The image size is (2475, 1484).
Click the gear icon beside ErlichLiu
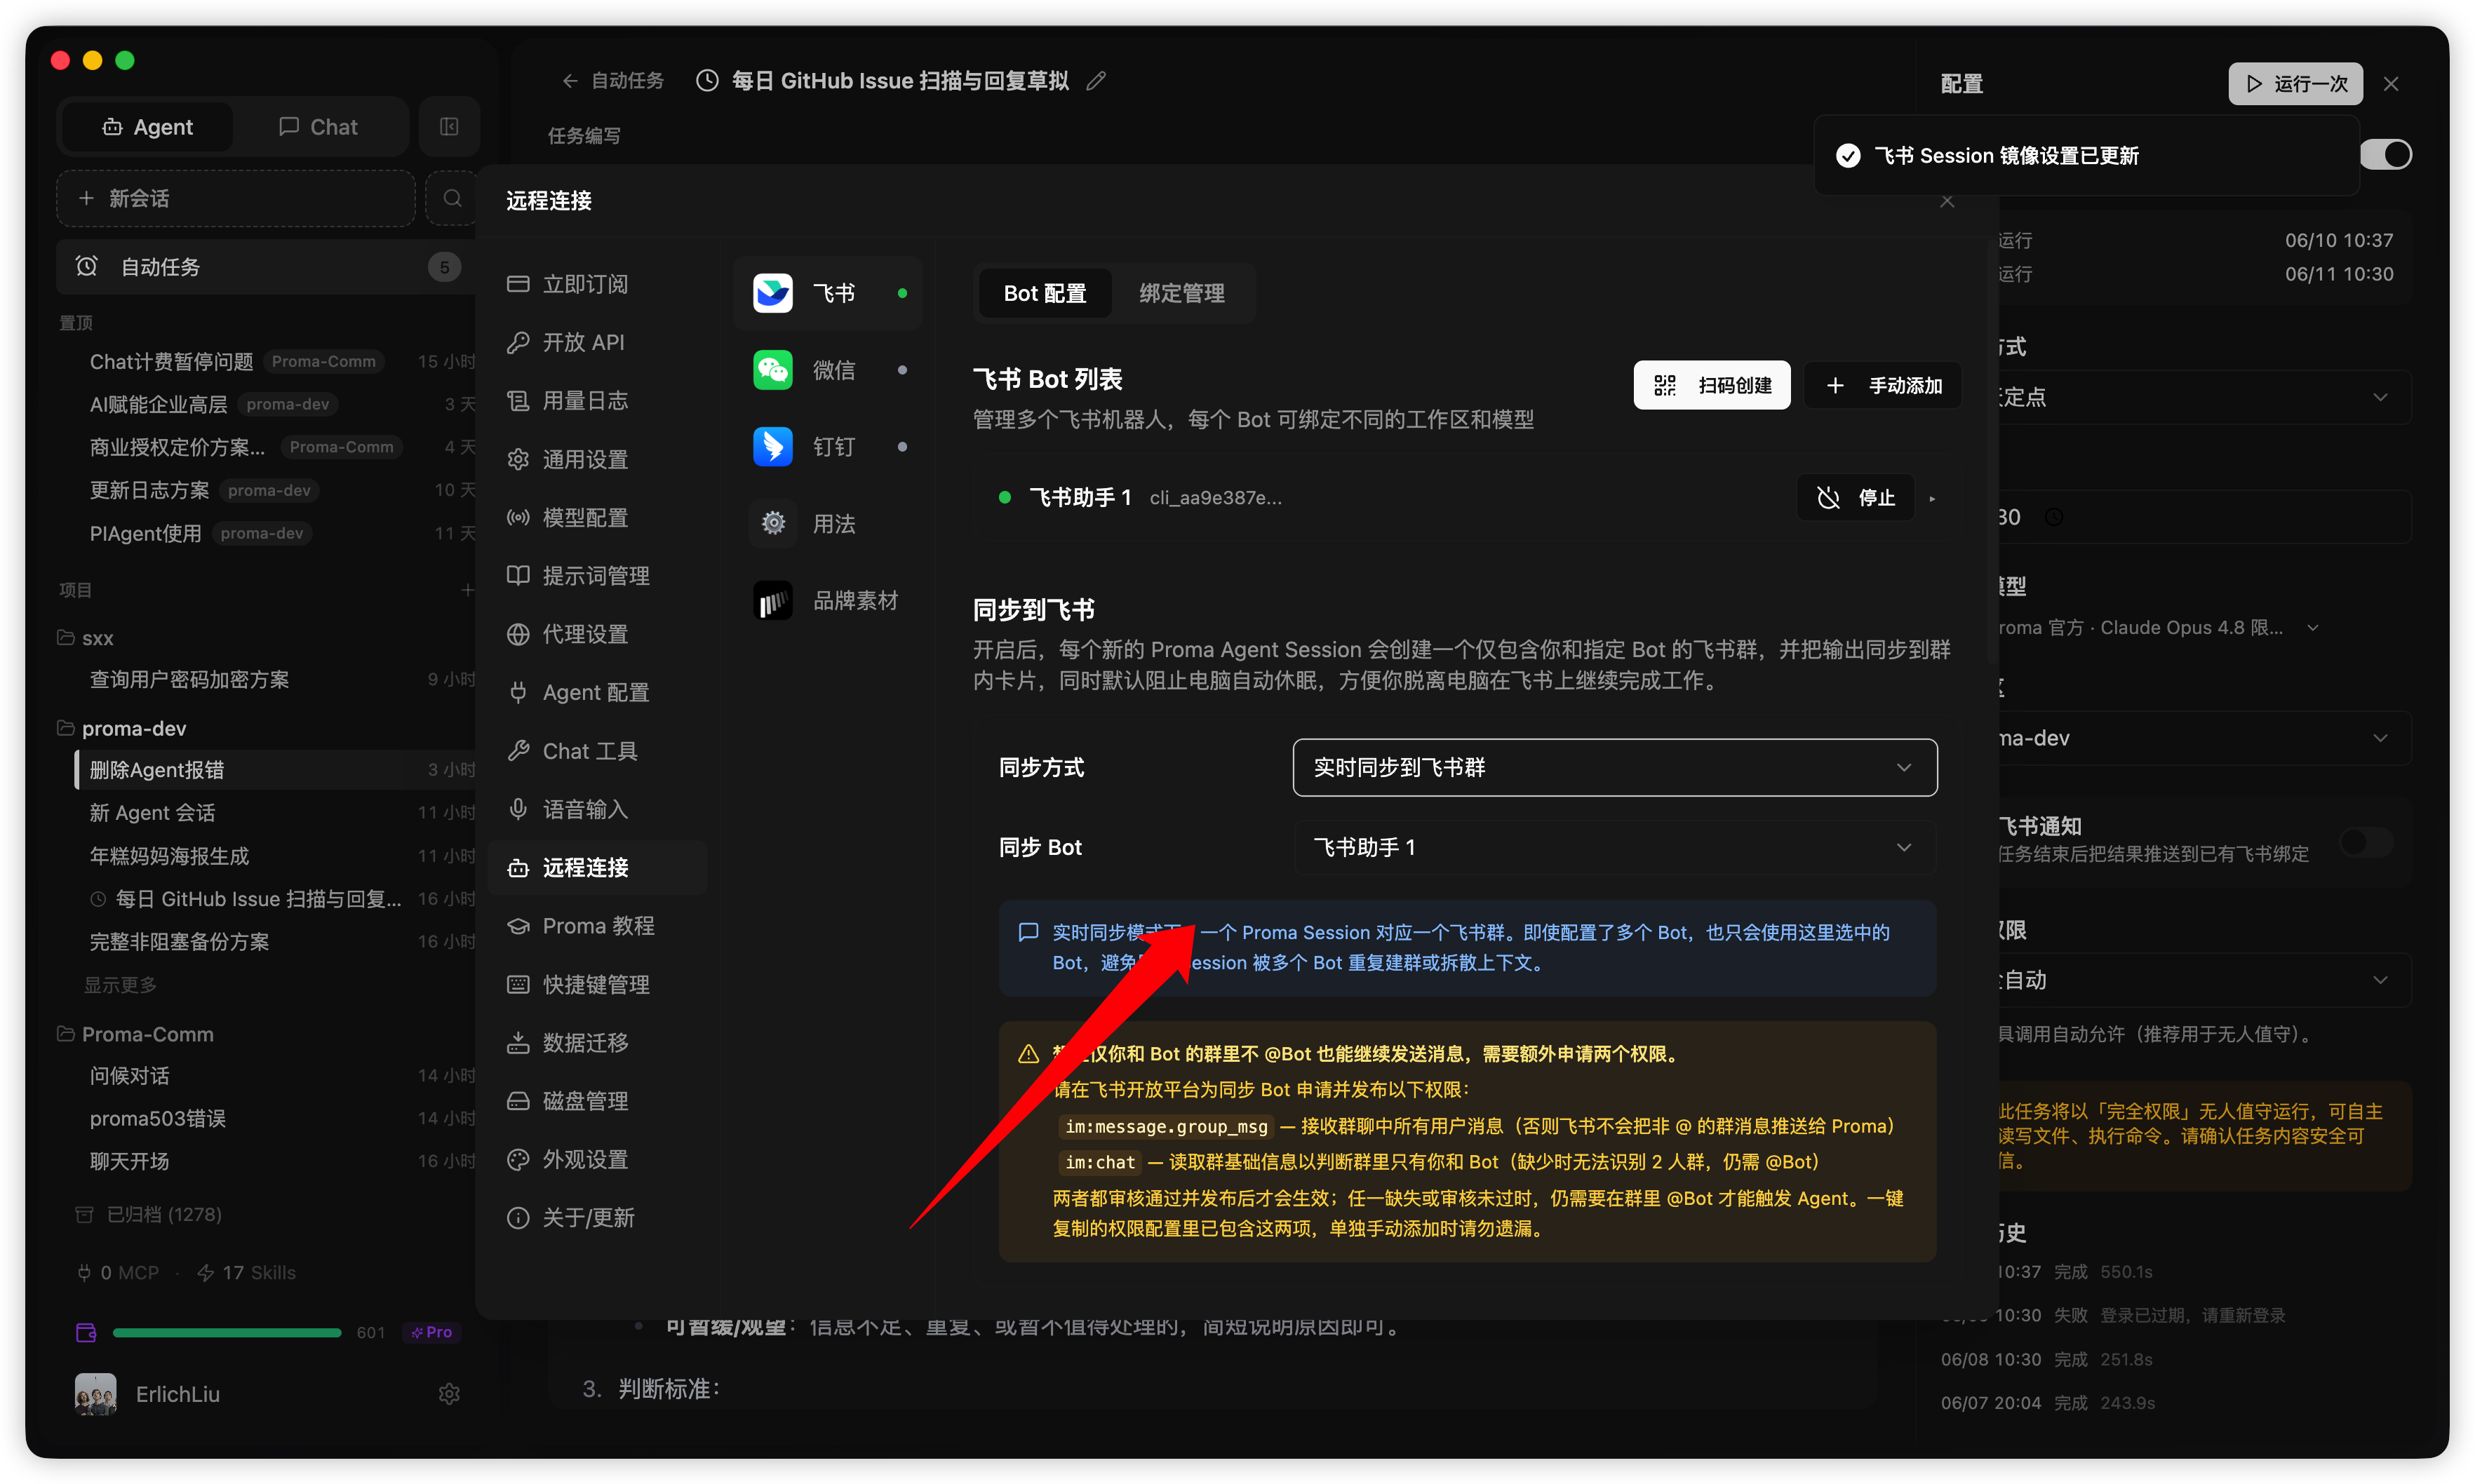[449, 1394]
